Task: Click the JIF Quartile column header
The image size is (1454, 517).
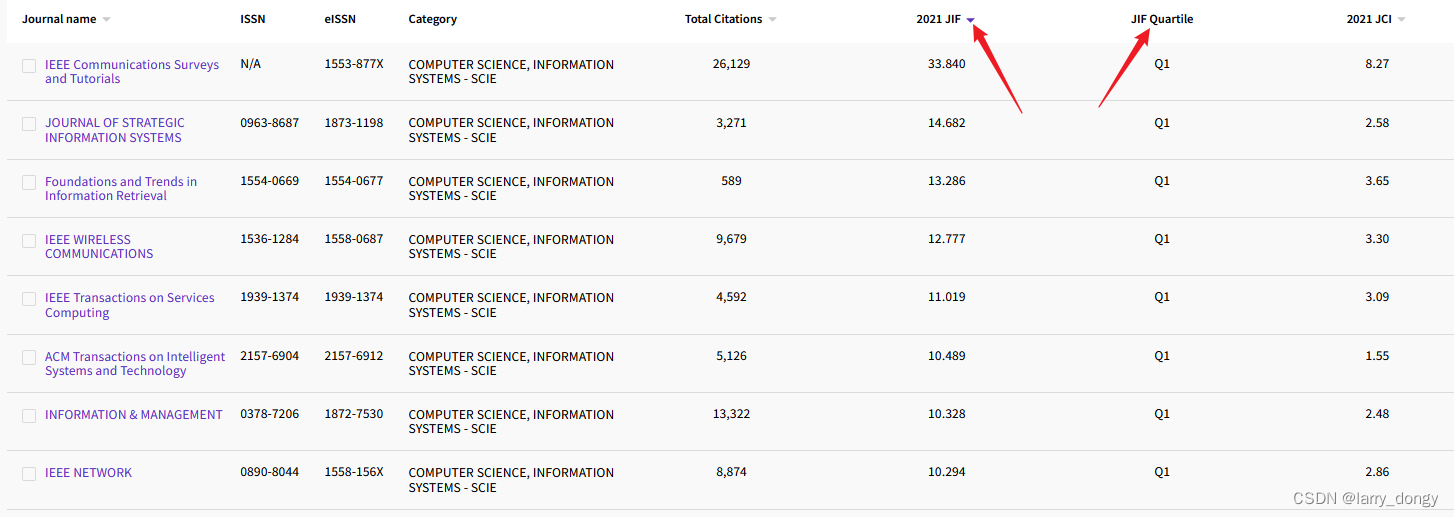Action: 1162,19
